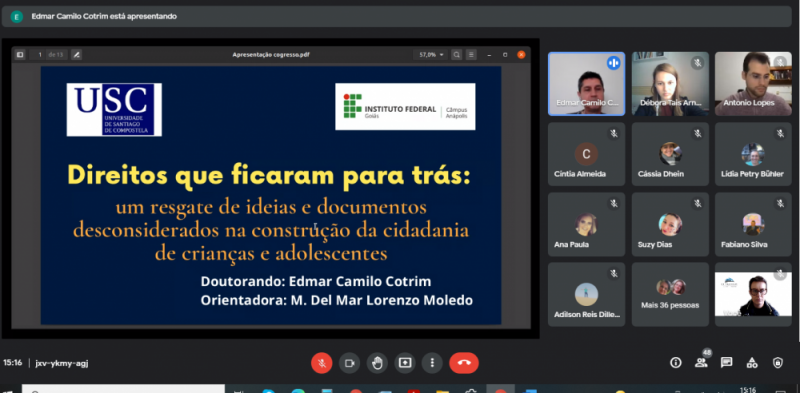800x393 pixels.
Task: Show the people list with 48 badge
Action: tap(702, 362)
